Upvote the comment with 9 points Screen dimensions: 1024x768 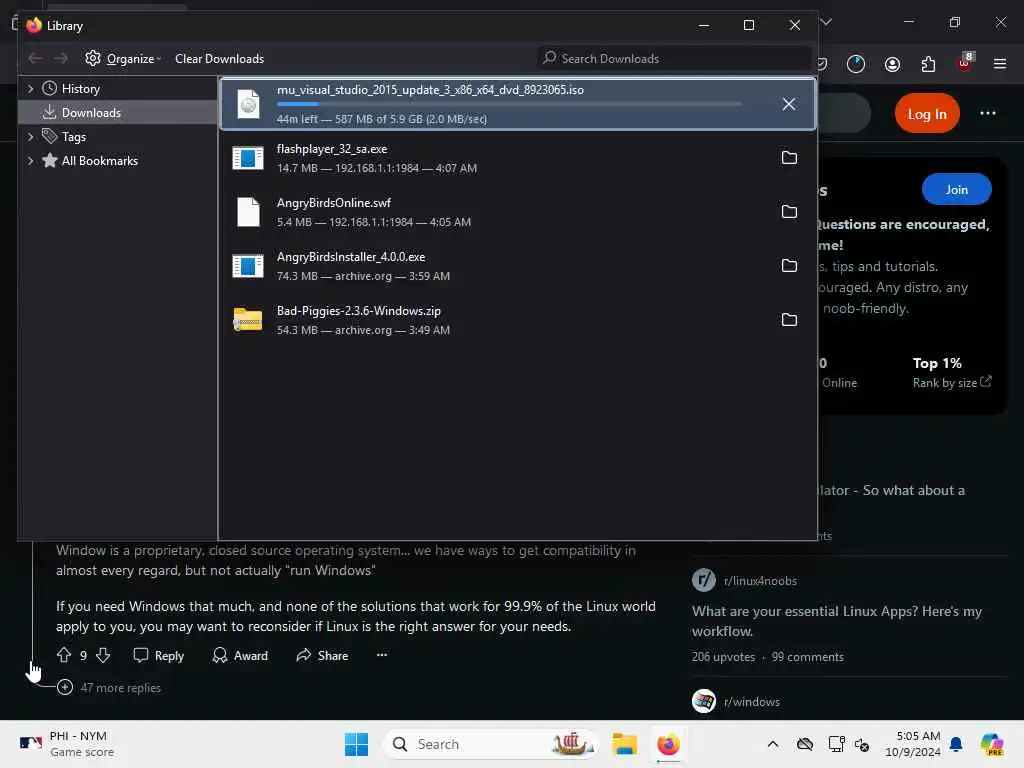pos(63,655)
